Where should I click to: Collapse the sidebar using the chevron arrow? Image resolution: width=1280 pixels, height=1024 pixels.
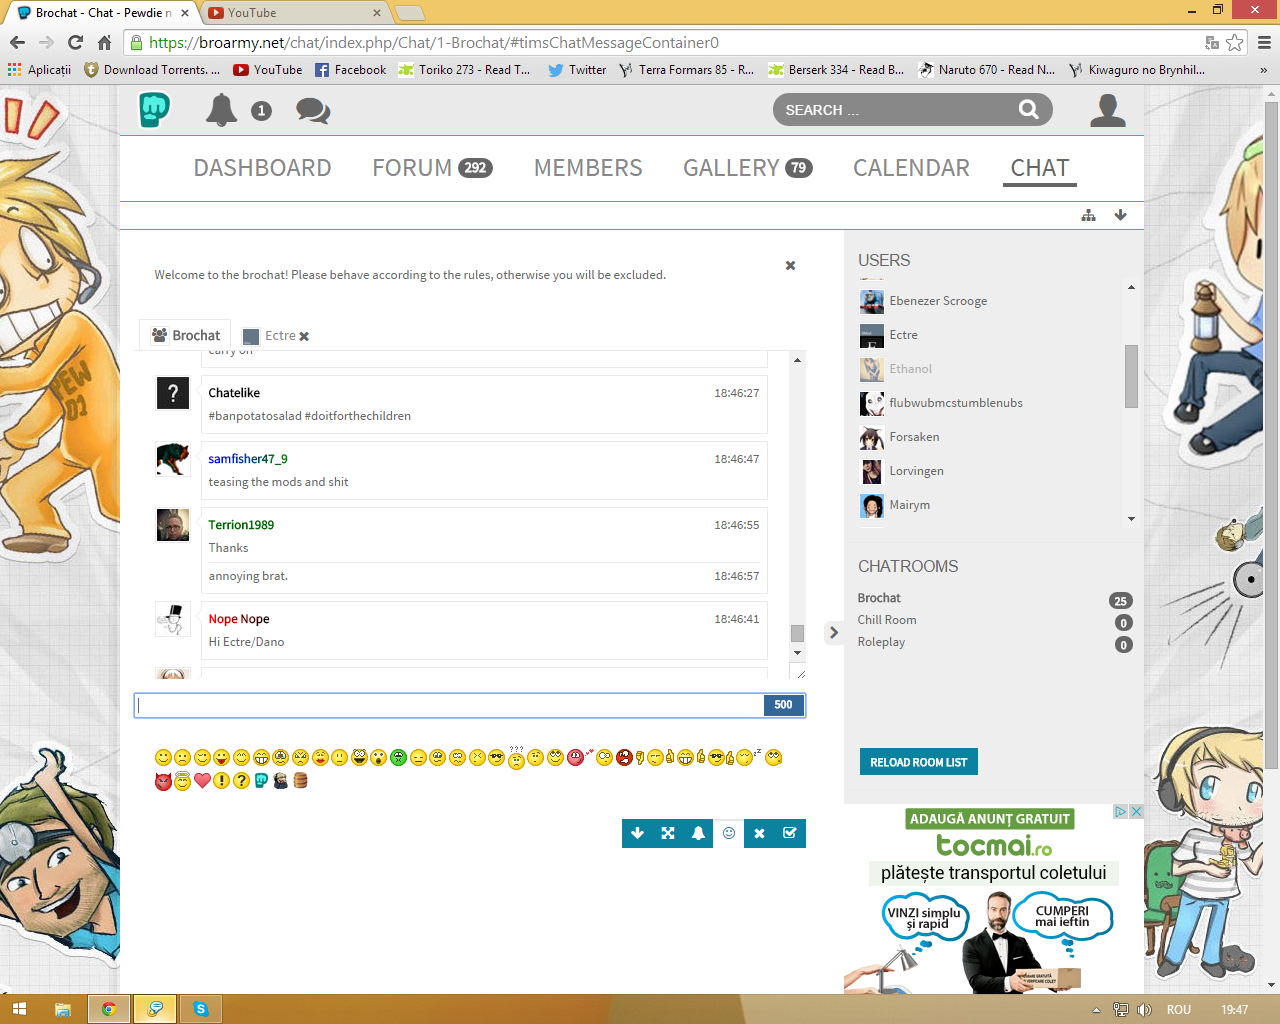pyautogui.click(x=833, y=632)
